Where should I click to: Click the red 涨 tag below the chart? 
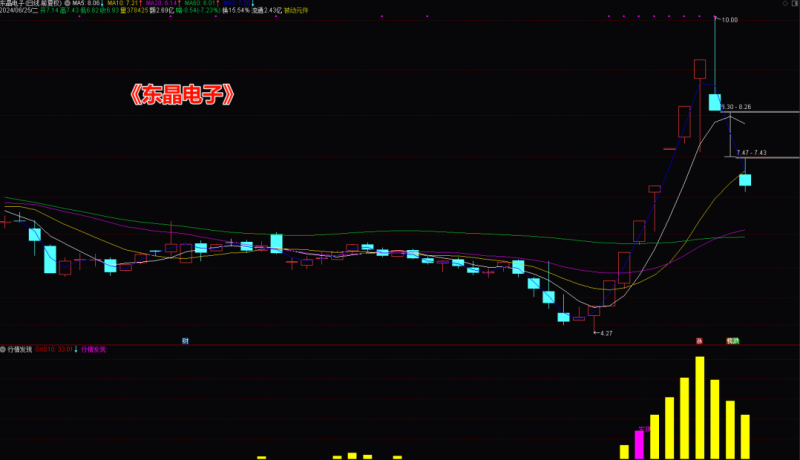700,341
